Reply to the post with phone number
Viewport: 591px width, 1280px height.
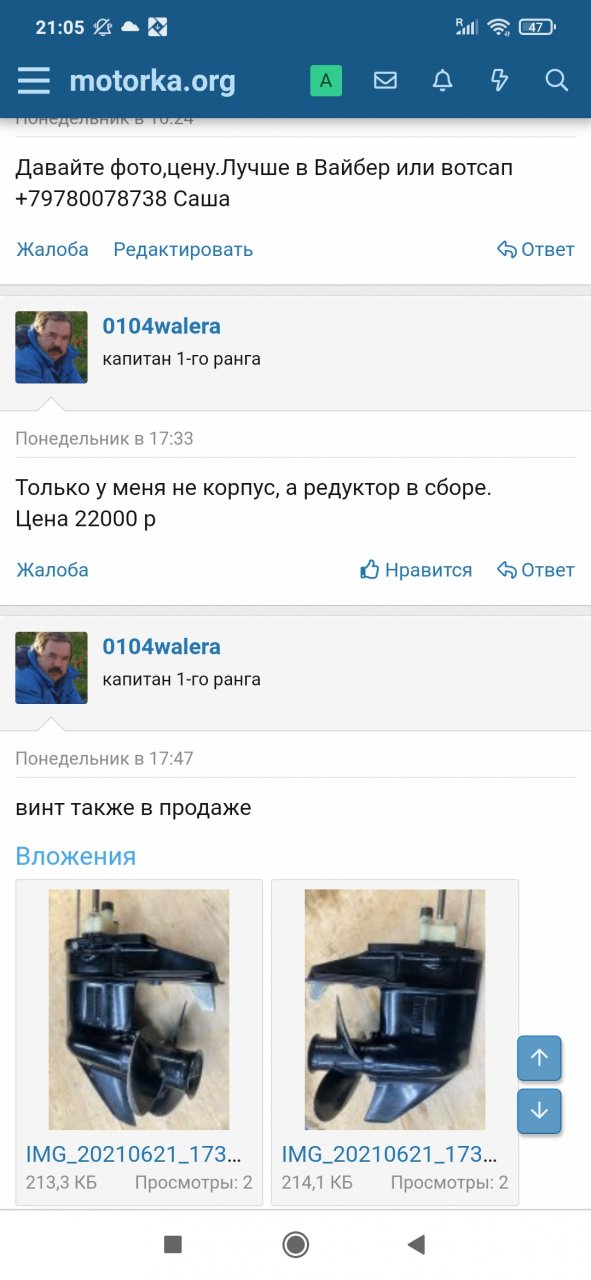point(536,249)
